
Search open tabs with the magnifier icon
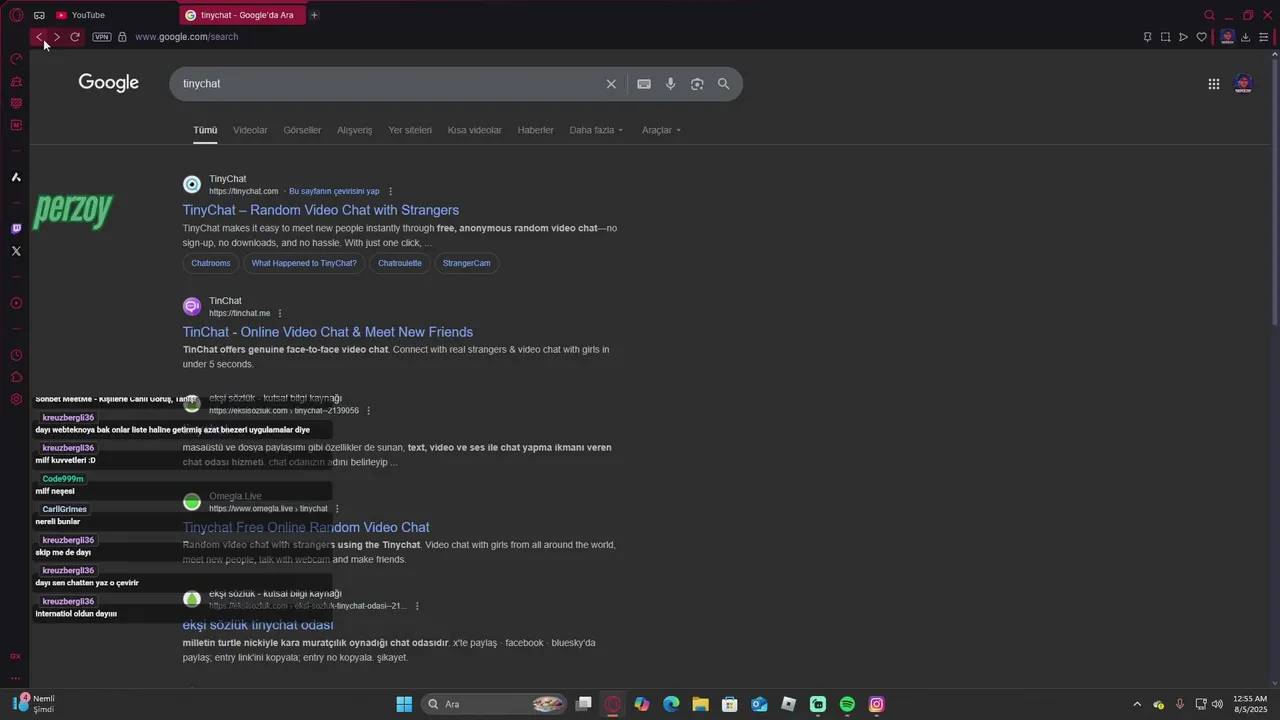tap(1209, 15)
